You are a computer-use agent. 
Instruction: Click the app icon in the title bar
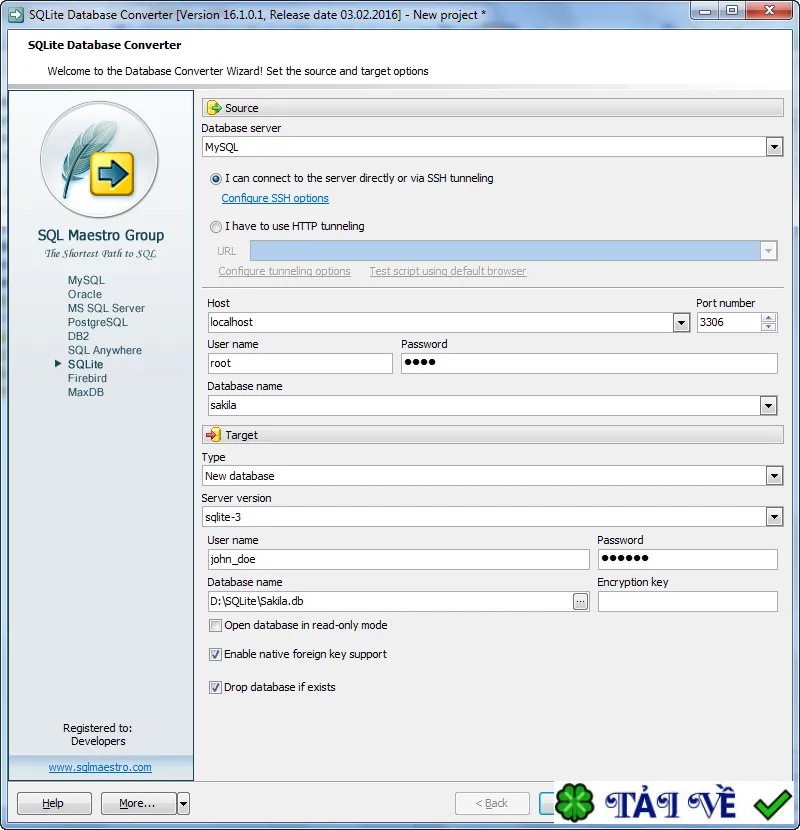point(16,14)
